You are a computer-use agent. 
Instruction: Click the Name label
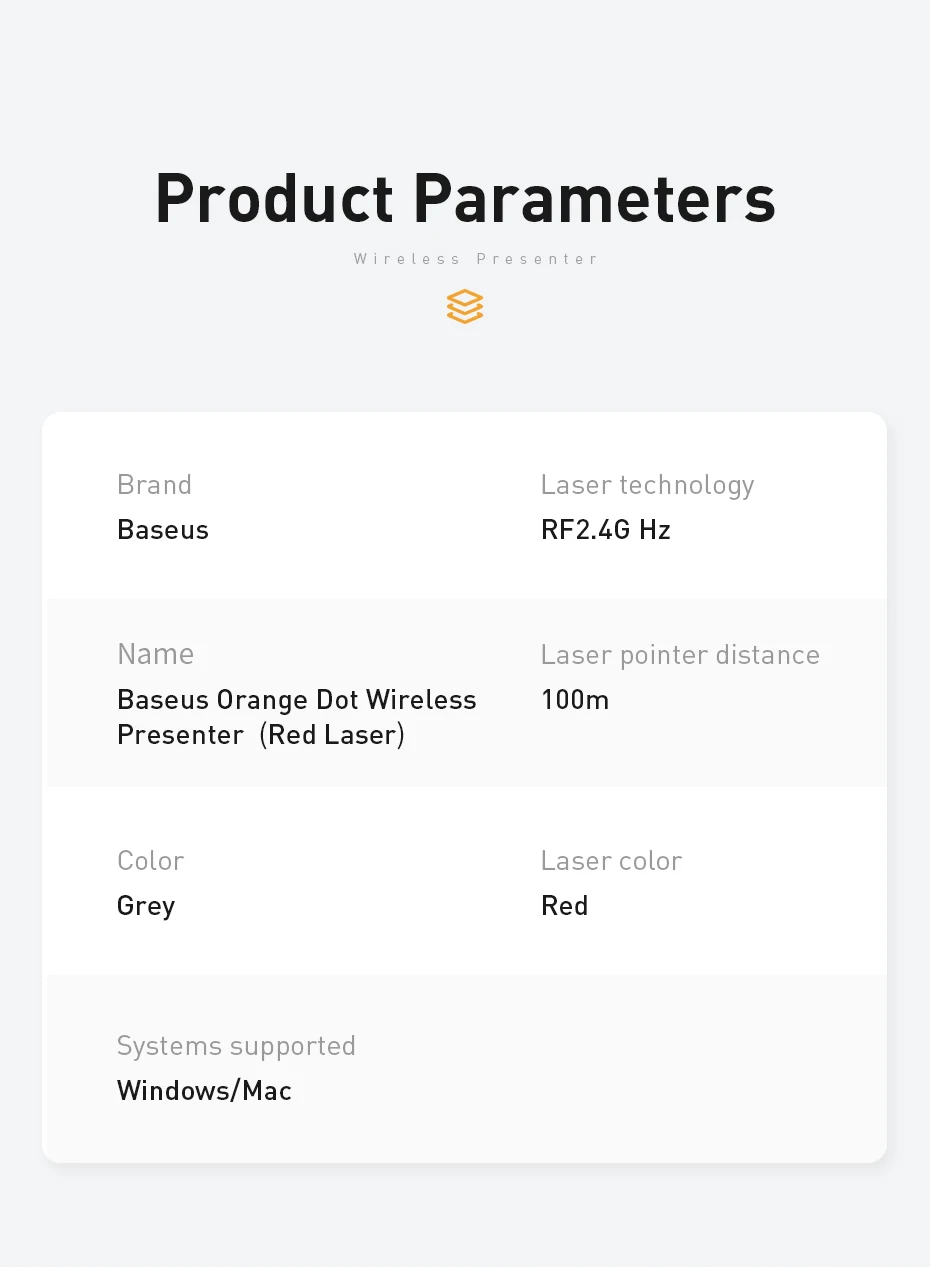pos(155,654)
